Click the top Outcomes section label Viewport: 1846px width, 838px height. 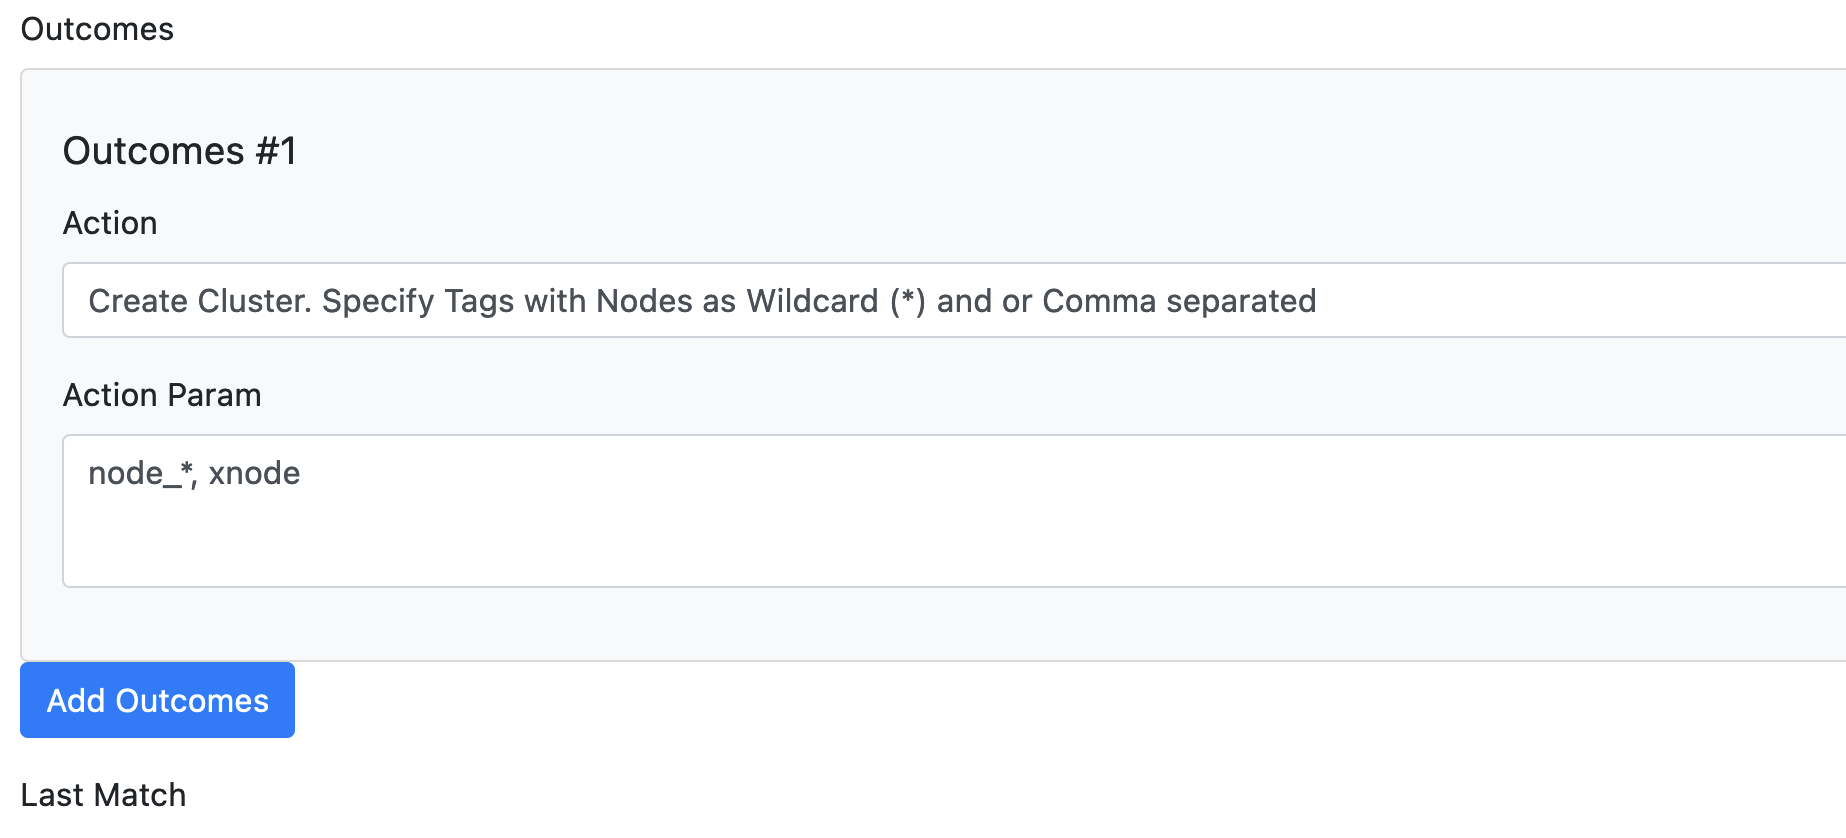(97, 29)
